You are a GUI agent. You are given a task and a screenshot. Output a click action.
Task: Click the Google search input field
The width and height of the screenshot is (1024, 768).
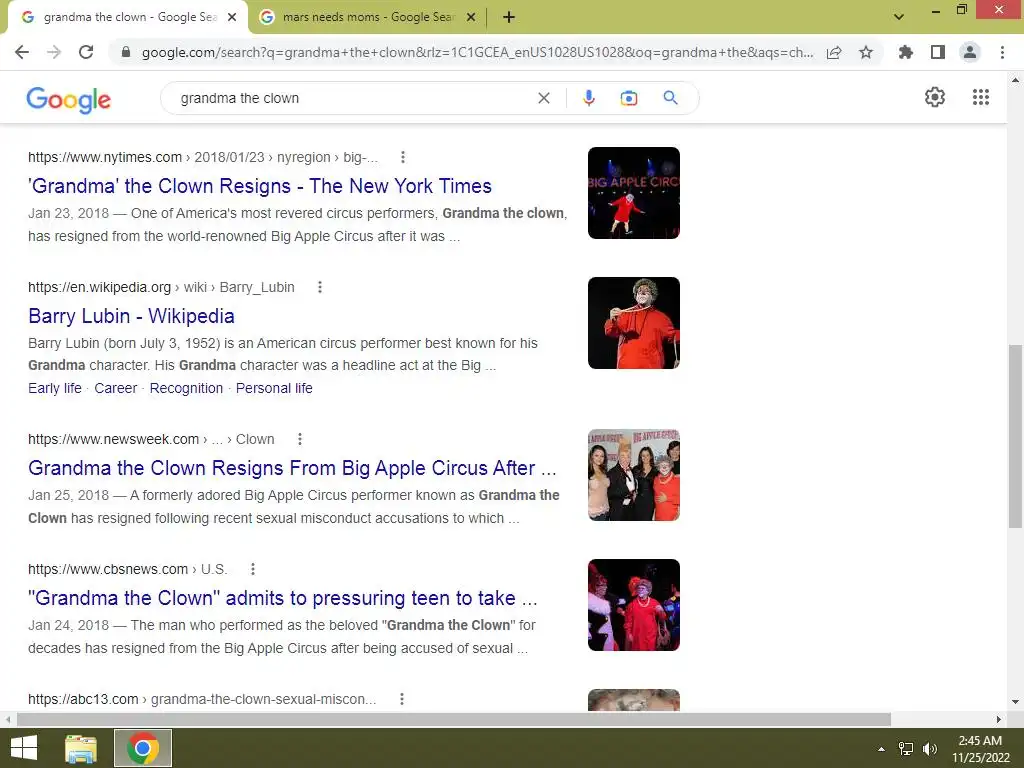(353, 98)
